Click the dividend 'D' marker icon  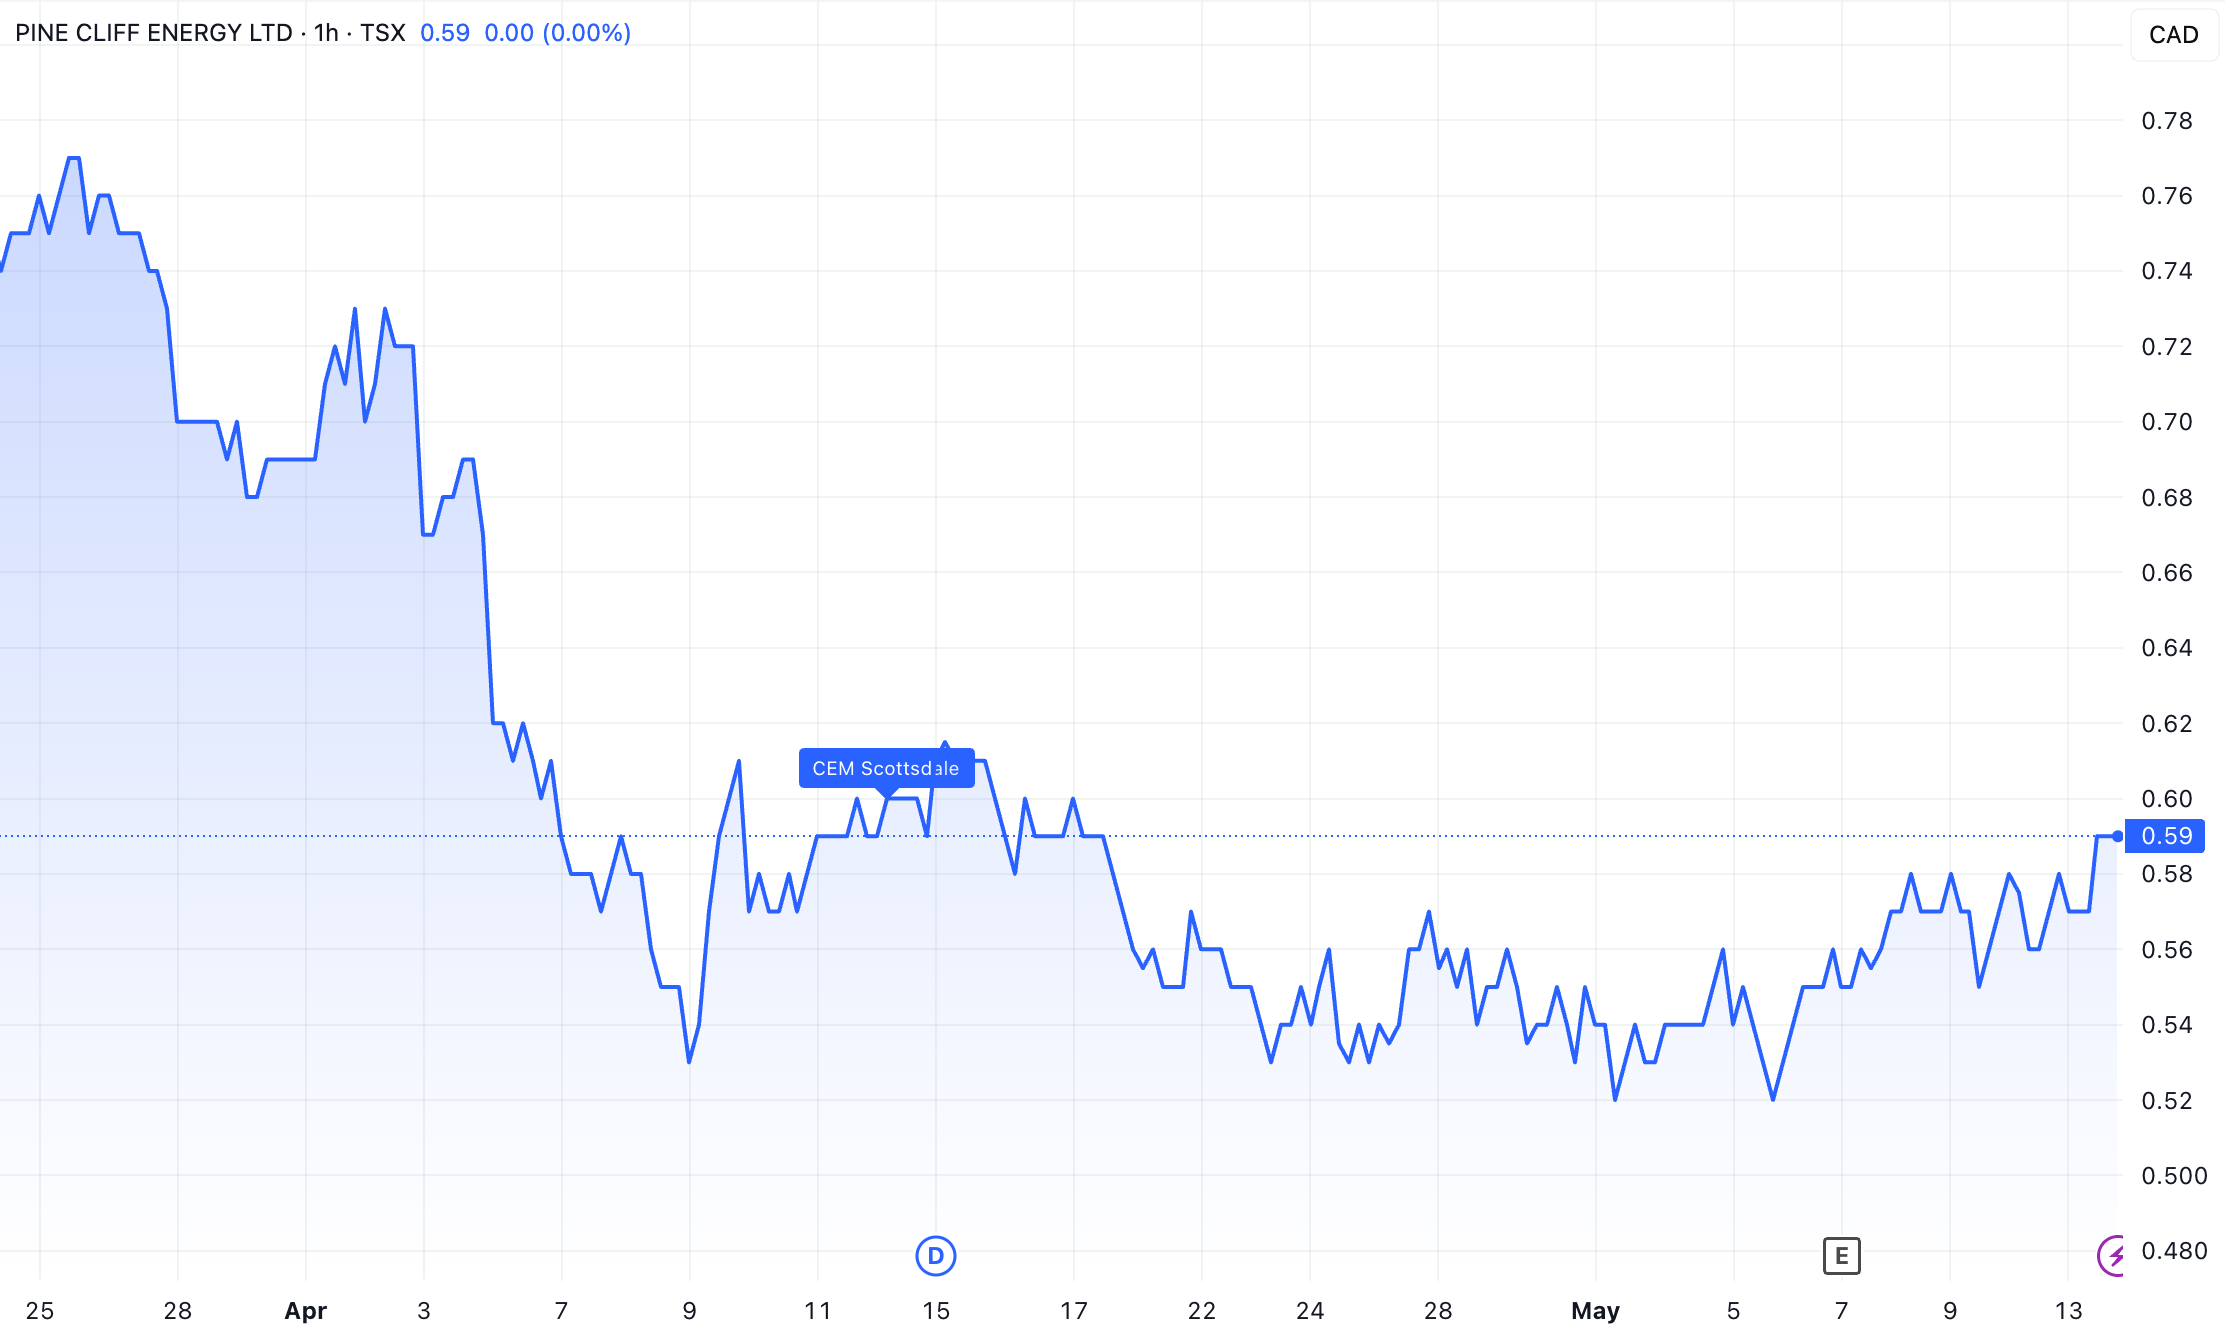[935, 1255]
